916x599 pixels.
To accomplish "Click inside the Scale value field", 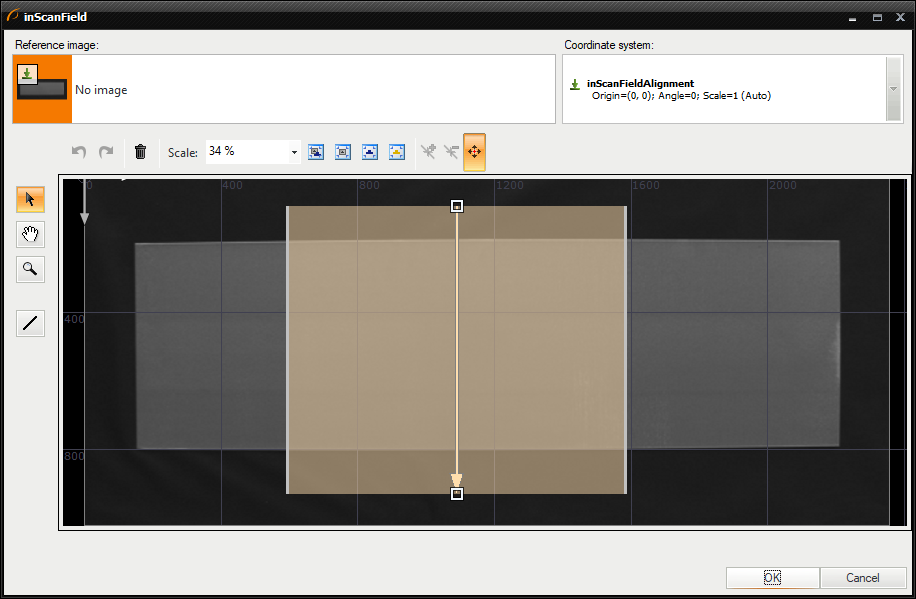I will (x=246, y=152).
